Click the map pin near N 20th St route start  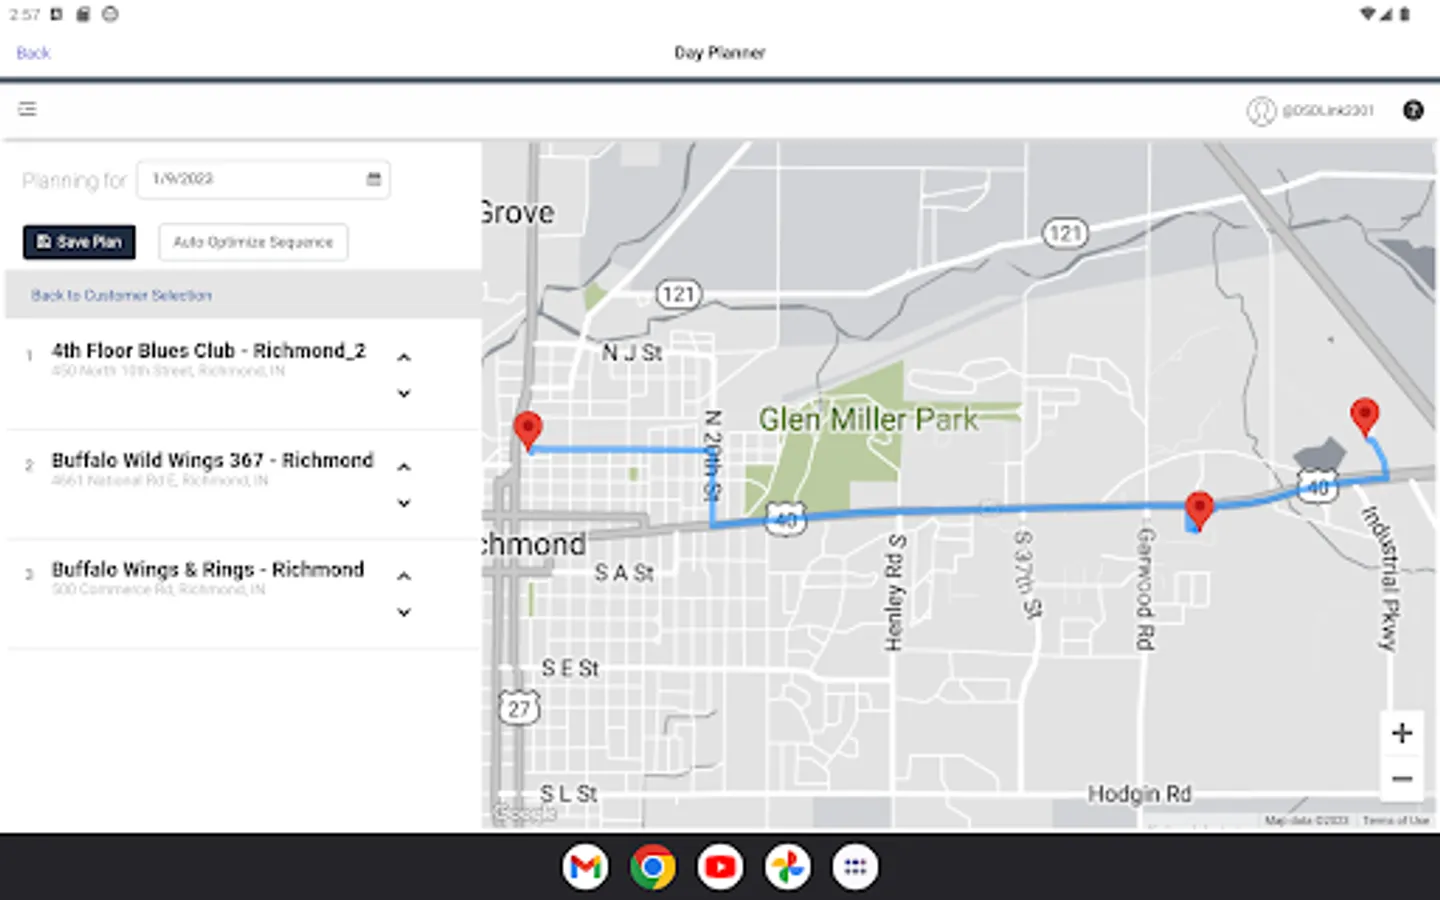(528, 431)
